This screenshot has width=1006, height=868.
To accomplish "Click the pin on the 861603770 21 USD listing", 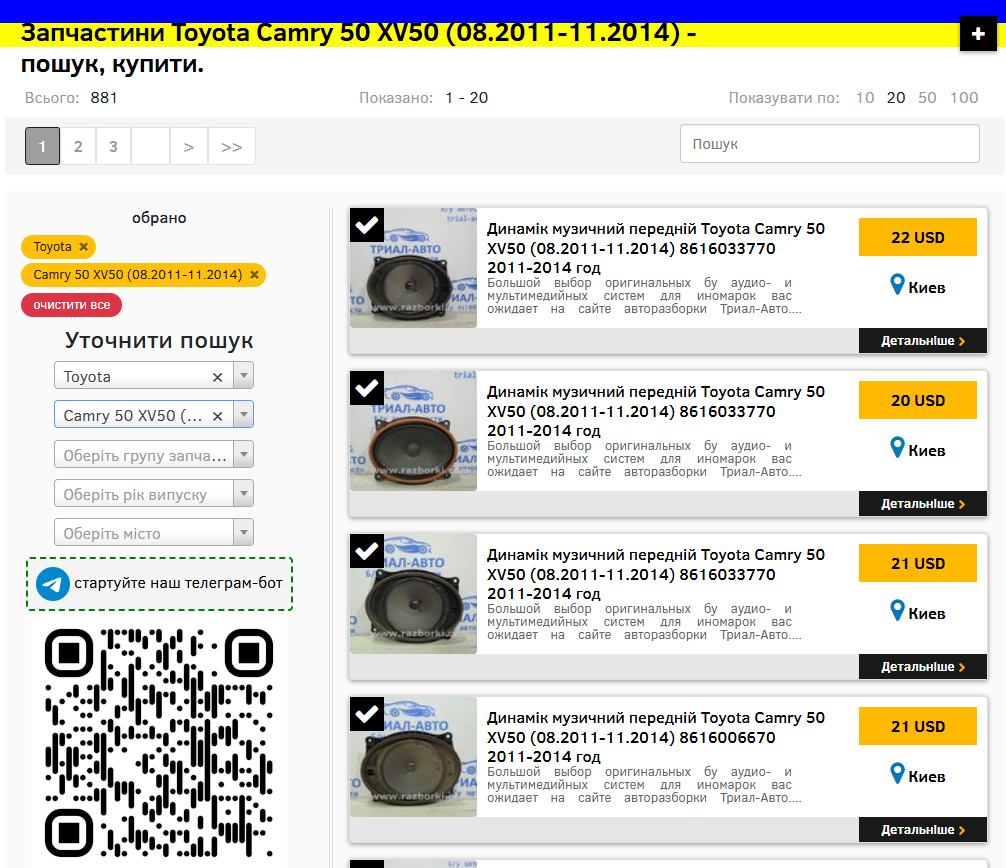I will coord(898,610).
